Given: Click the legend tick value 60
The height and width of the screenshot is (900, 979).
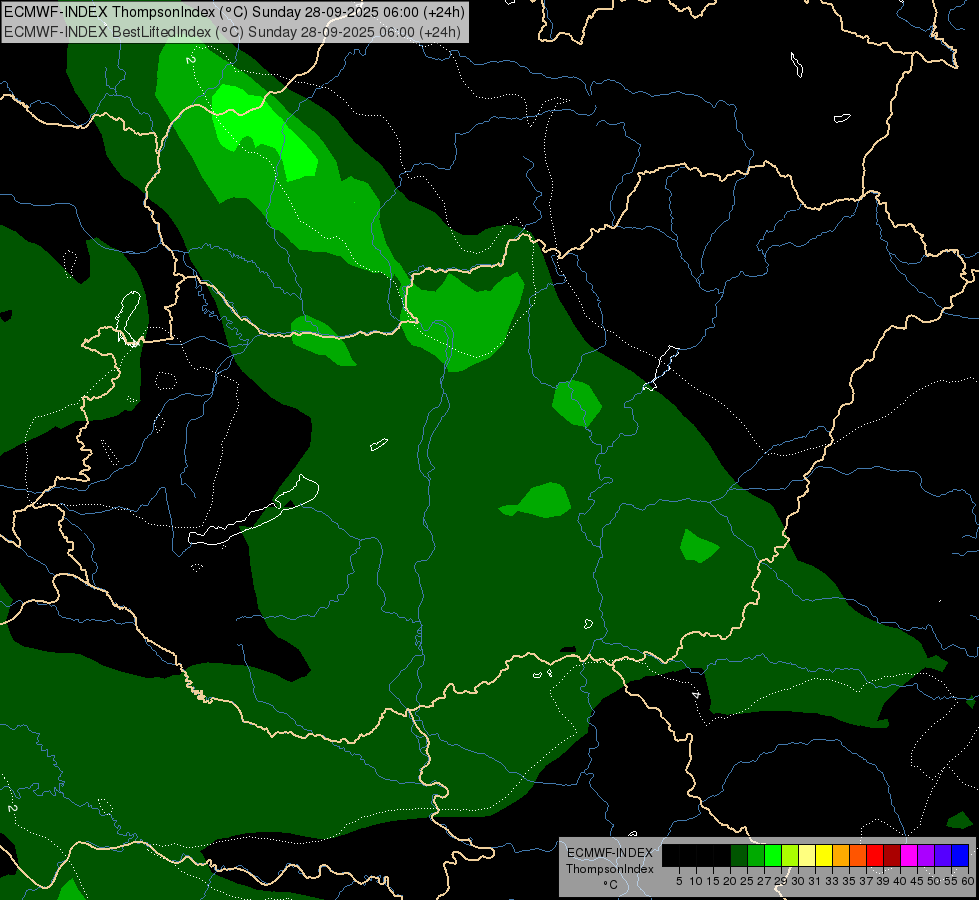Looking at the screenshot, I should pyautogui.click(x=968, y=881).
